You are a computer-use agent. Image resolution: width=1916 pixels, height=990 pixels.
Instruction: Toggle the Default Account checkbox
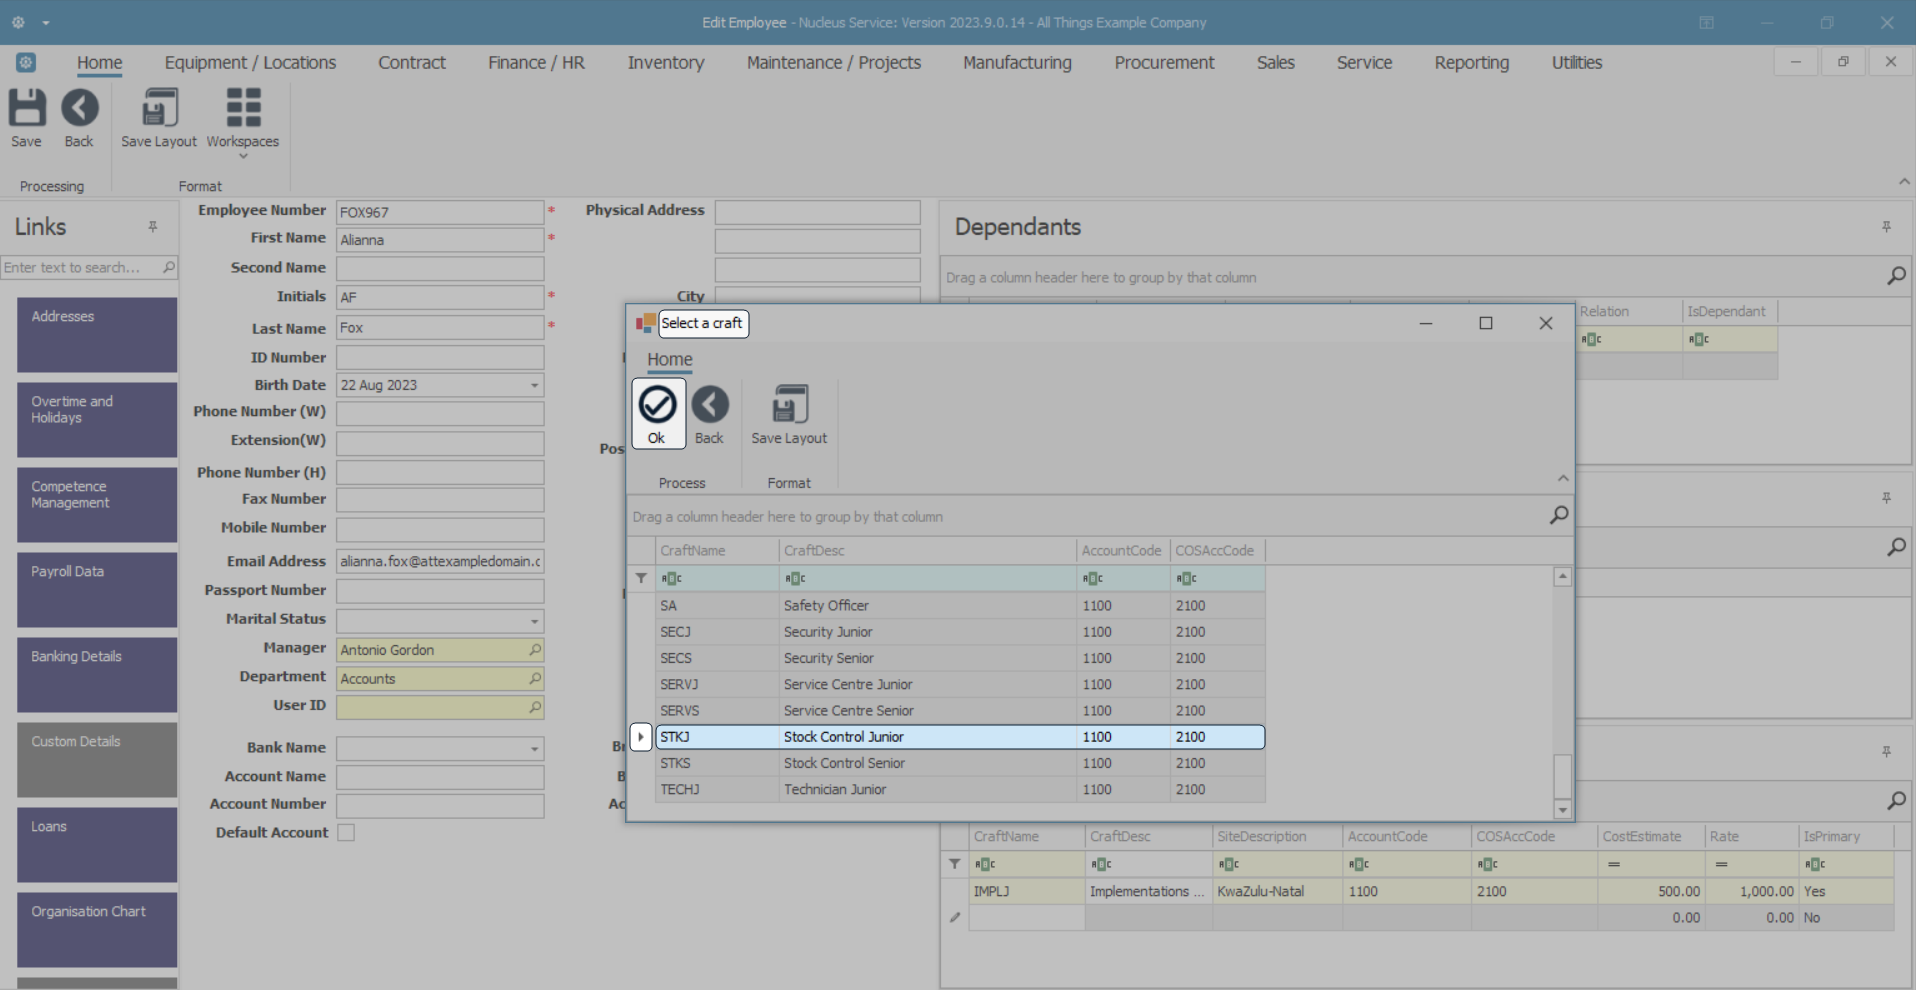pos(346,833)
